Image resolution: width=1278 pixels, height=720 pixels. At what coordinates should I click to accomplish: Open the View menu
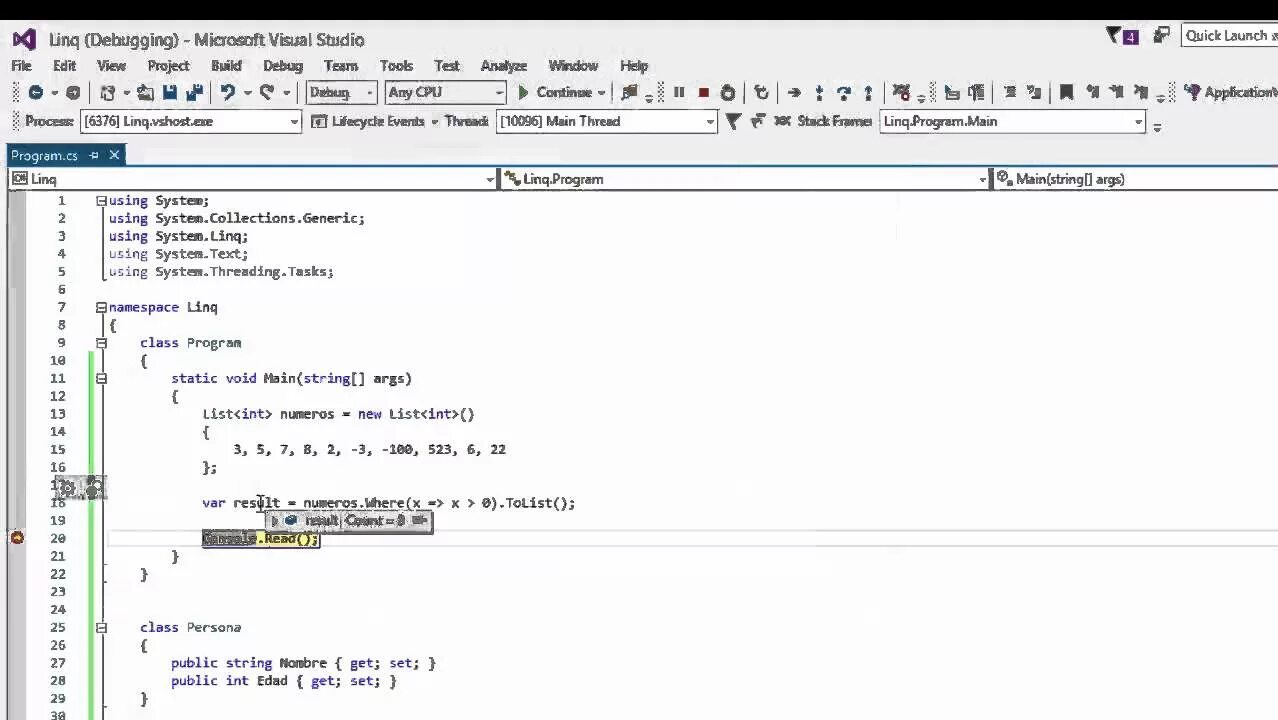coord(111,66)
